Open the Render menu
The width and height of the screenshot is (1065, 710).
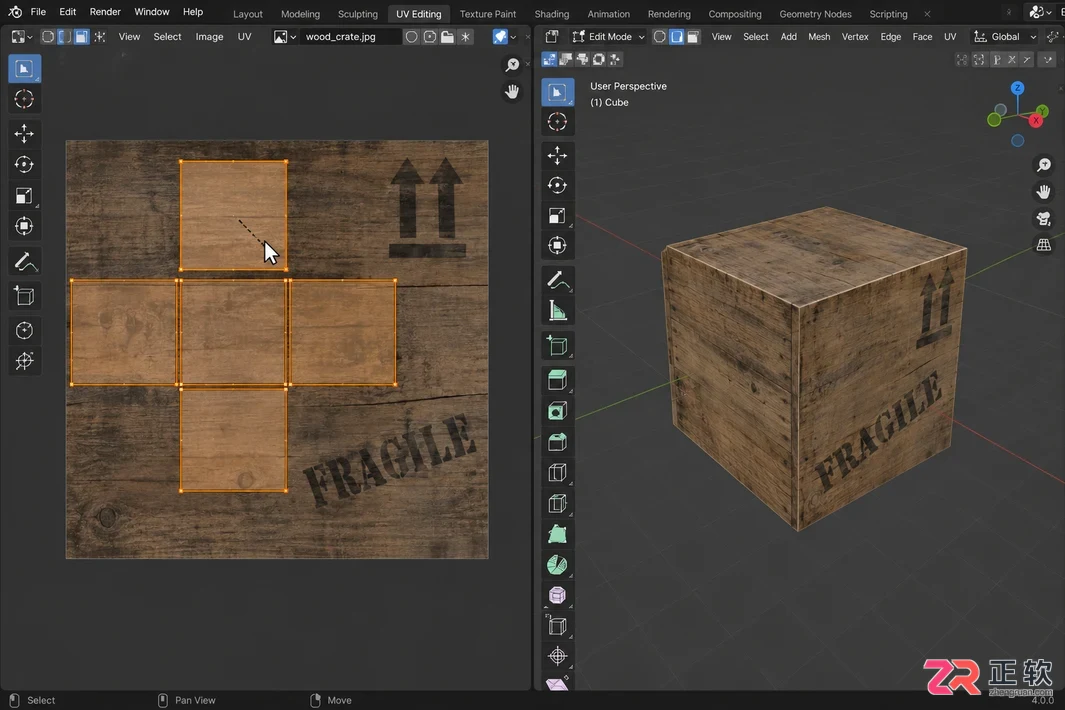coord(105,12)
